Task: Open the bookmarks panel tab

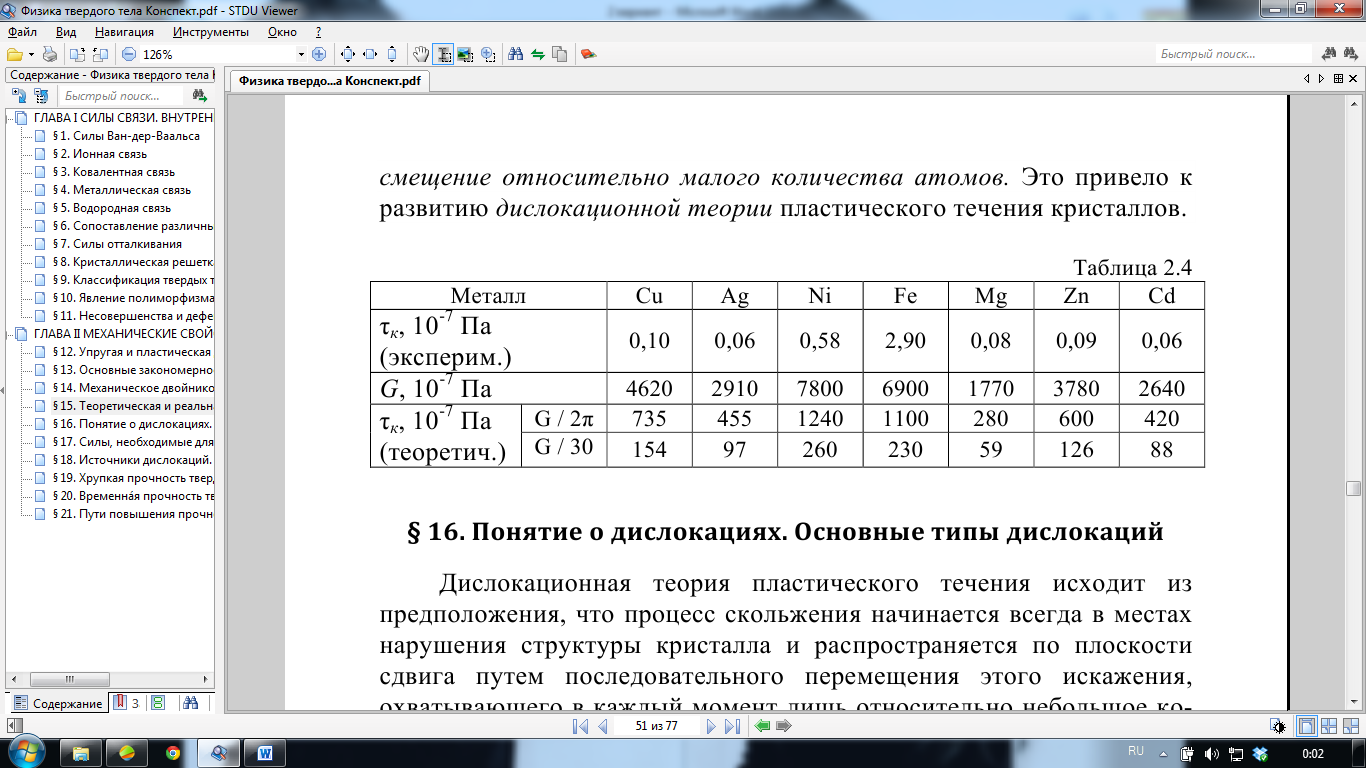Action: click(x=126, y=703)
